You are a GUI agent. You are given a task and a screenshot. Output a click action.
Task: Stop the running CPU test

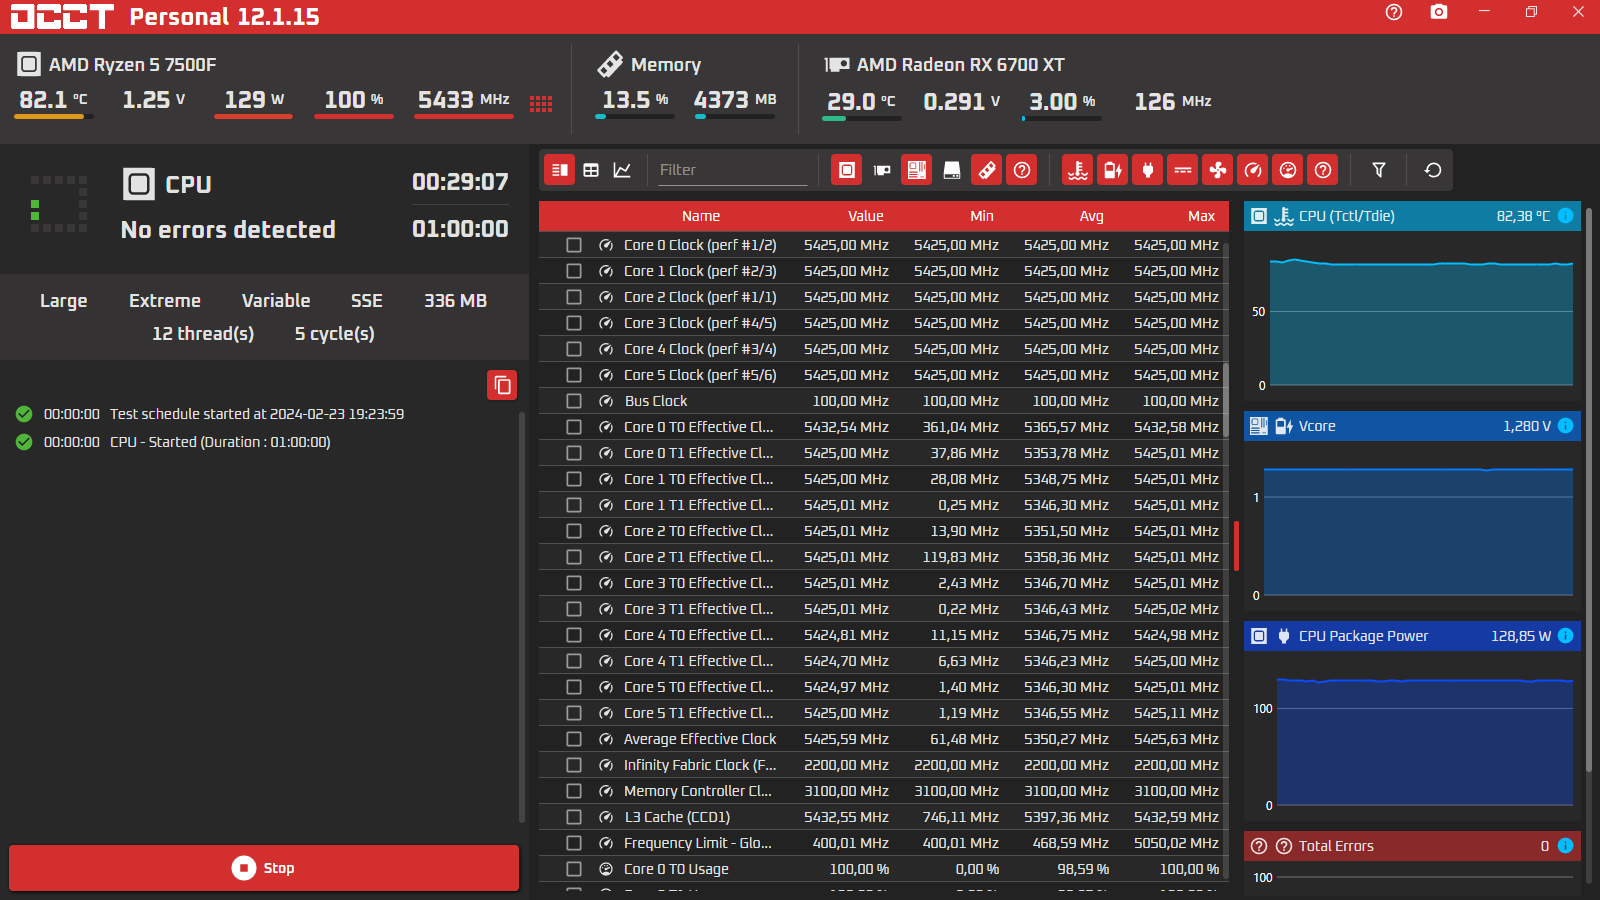264,868
